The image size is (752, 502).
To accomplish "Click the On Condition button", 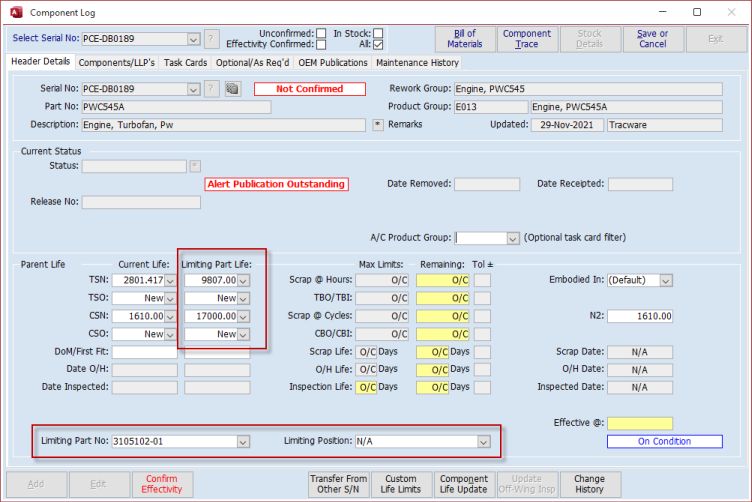I will coord(665,442).
